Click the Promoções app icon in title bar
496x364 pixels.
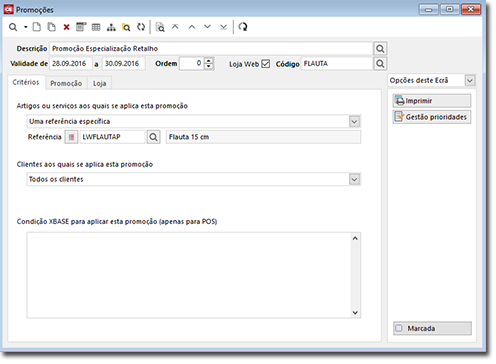coord(9,9)
